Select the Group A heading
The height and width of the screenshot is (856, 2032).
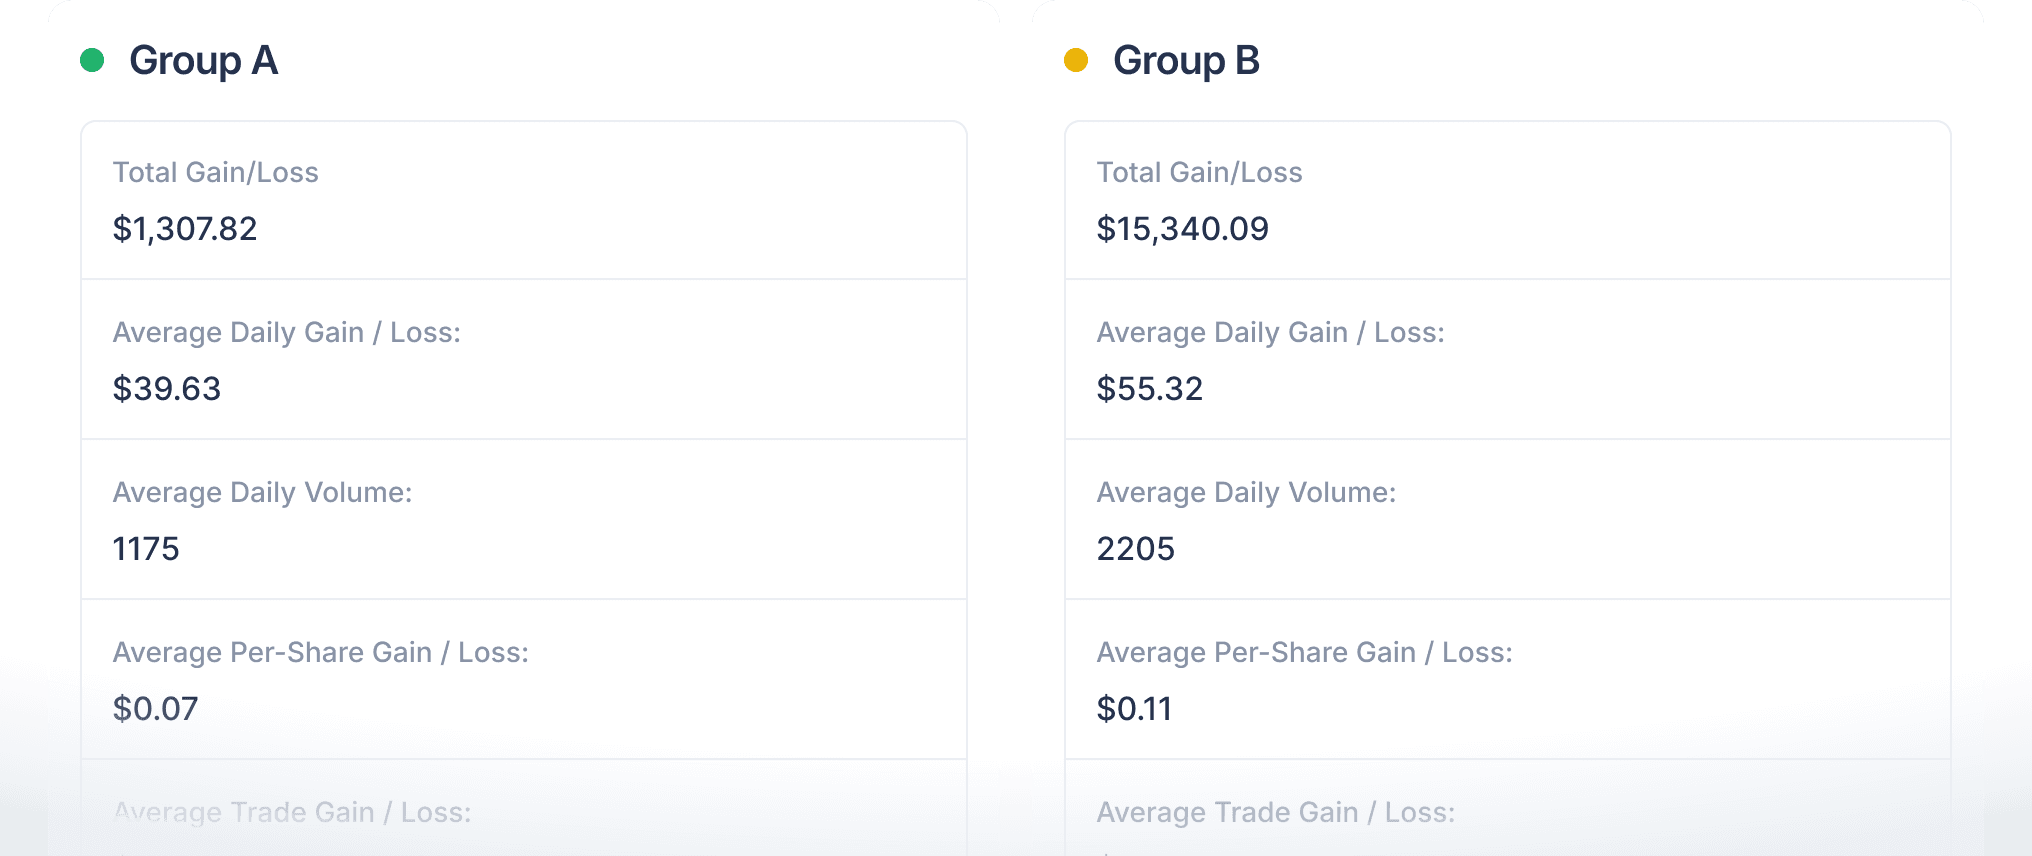pyautogui.click(x=204, y=61)
